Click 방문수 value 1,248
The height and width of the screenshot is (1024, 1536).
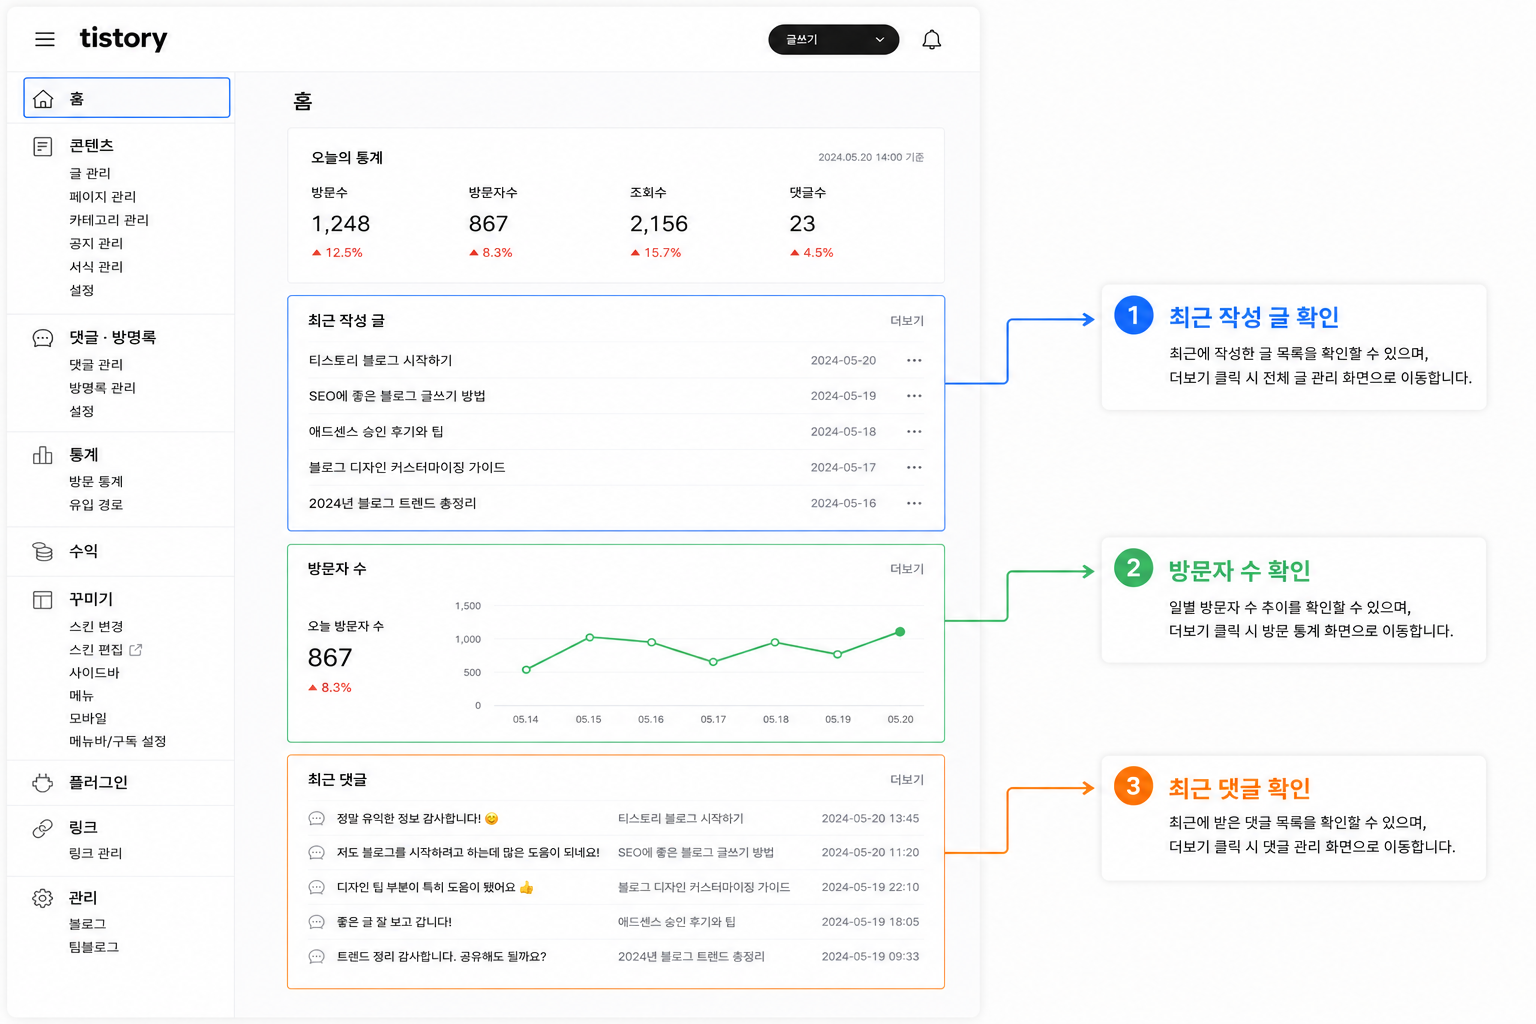coord(340,224)
